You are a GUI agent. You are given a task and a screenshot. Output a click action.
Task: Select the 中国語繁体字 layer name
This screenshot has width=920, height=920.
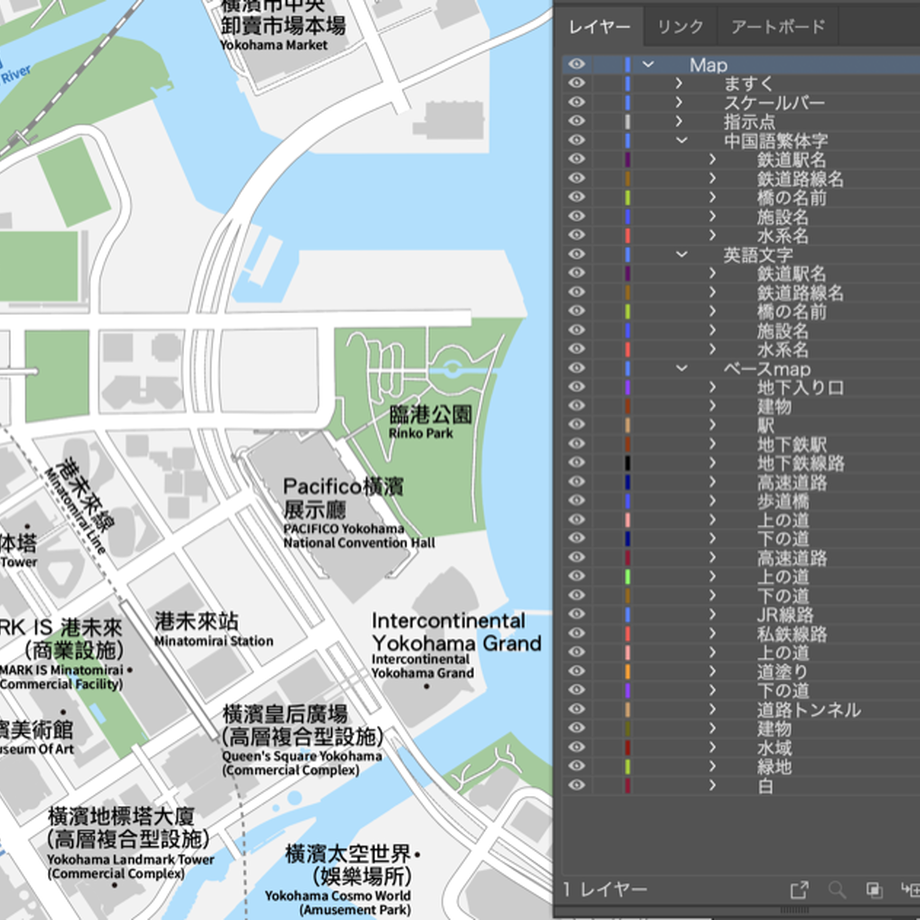tap(776, 140)
